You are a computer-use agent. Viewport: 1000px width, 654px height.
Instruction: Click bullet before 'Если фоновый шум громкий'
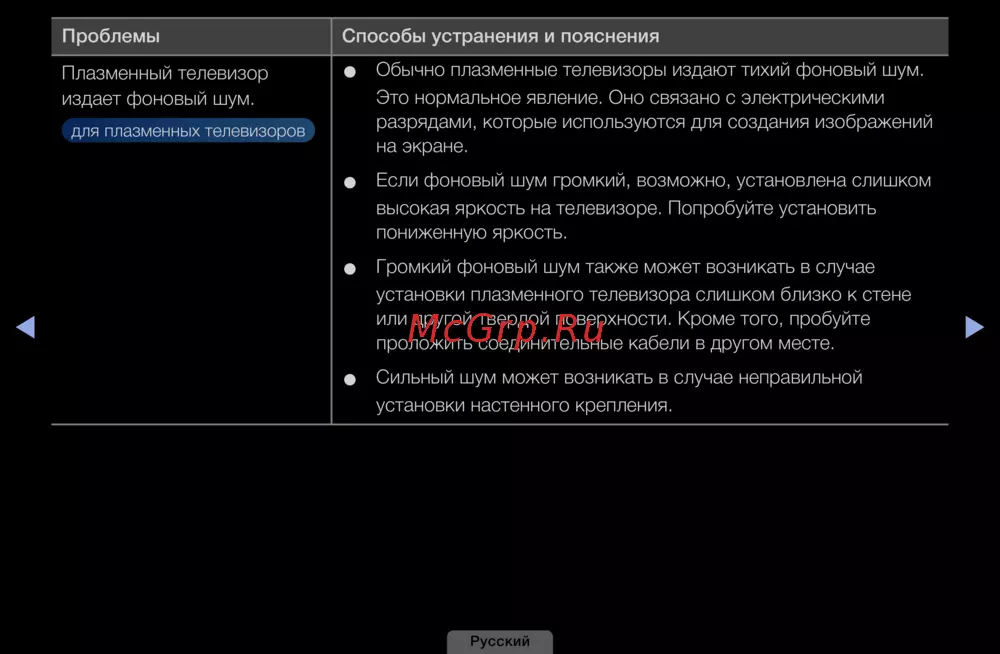coord(350,183)
